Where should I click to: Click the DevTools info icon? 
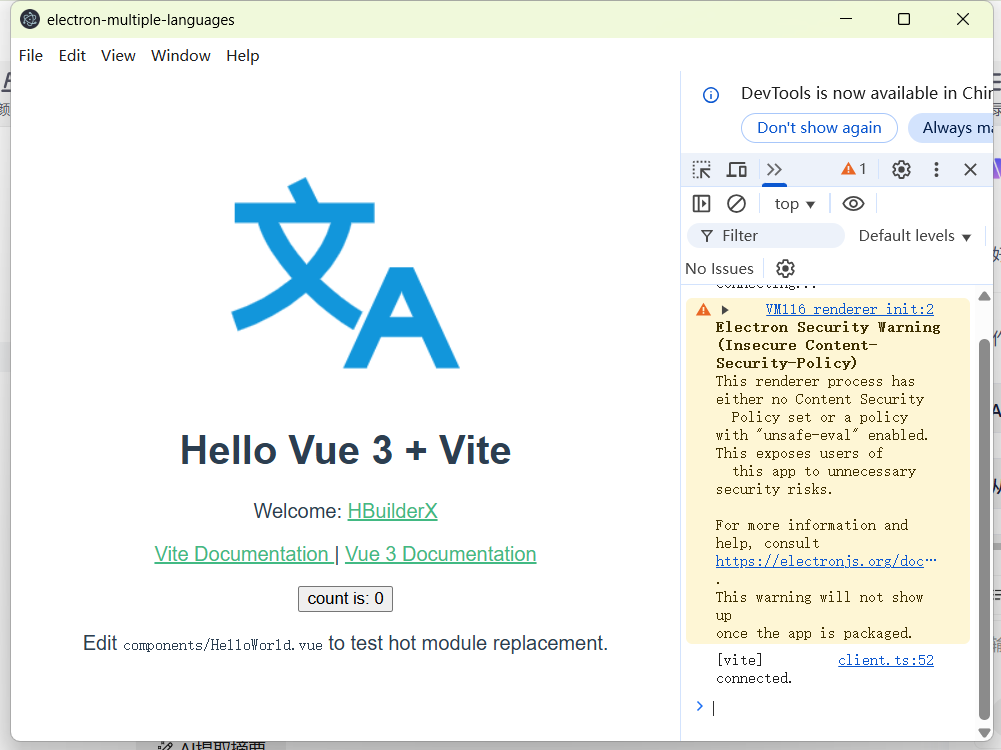(711, 95)
